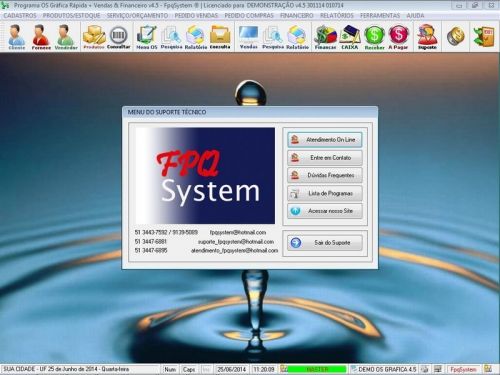Viewport: 500px width, 375px height.
Task: Click the date 25/06/2014 in status bar
Action: point(231,369)
